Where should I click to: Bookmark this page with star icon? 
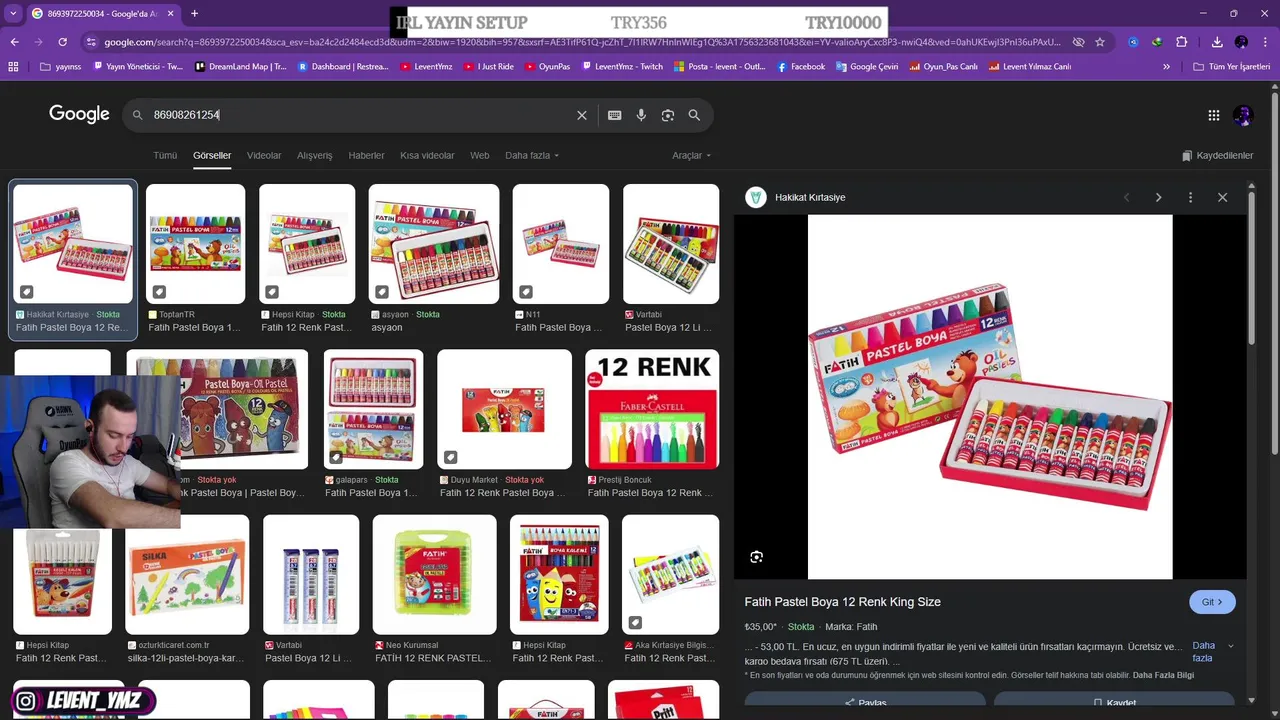tap(1100, 42)
